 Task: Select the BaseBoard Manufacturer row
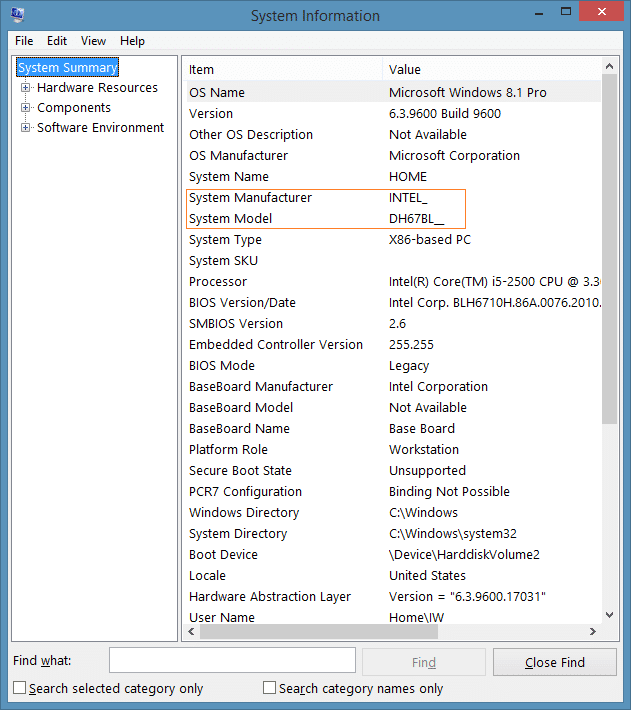coord(393,387)
